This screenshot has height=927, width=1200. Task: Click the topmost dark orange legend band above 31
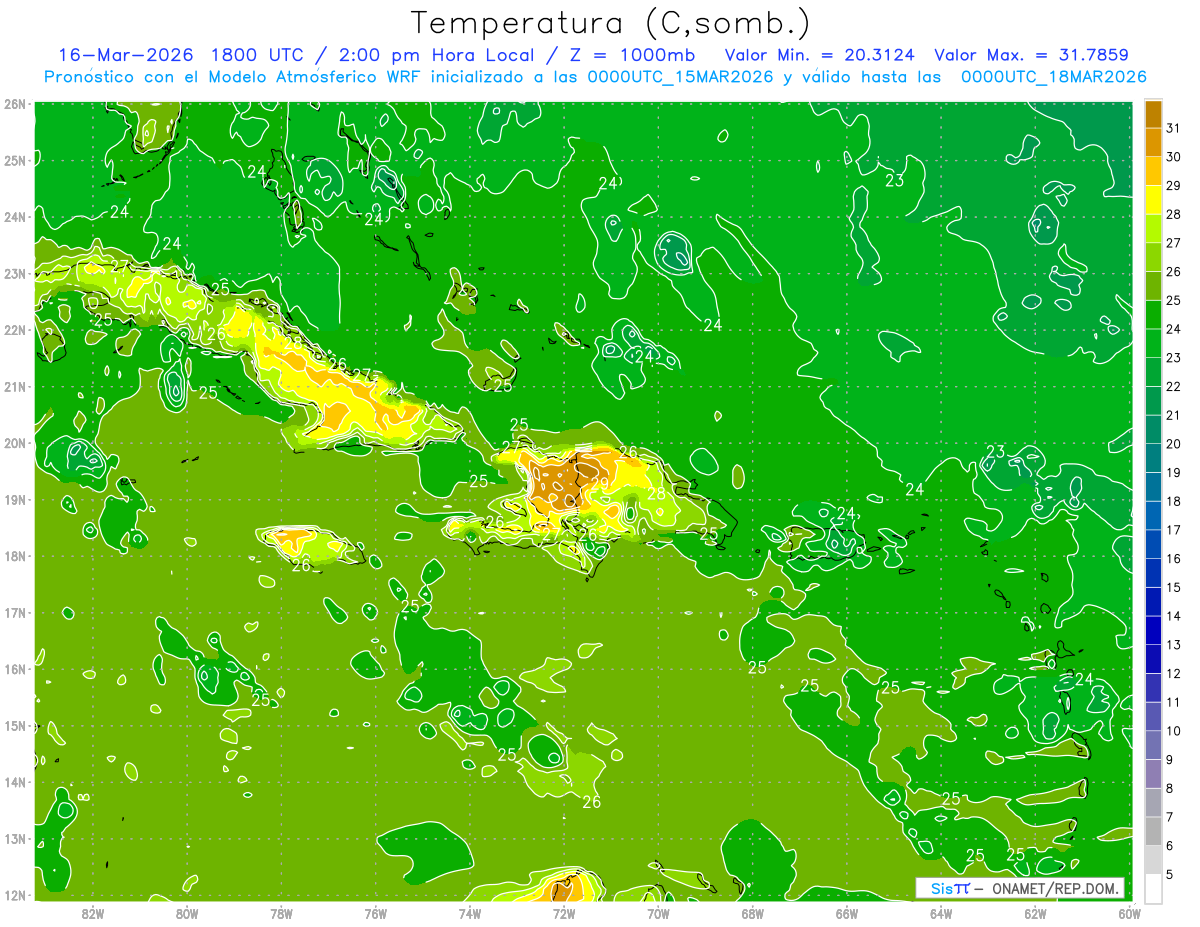pyautogui.click(x=1153, y=114)
